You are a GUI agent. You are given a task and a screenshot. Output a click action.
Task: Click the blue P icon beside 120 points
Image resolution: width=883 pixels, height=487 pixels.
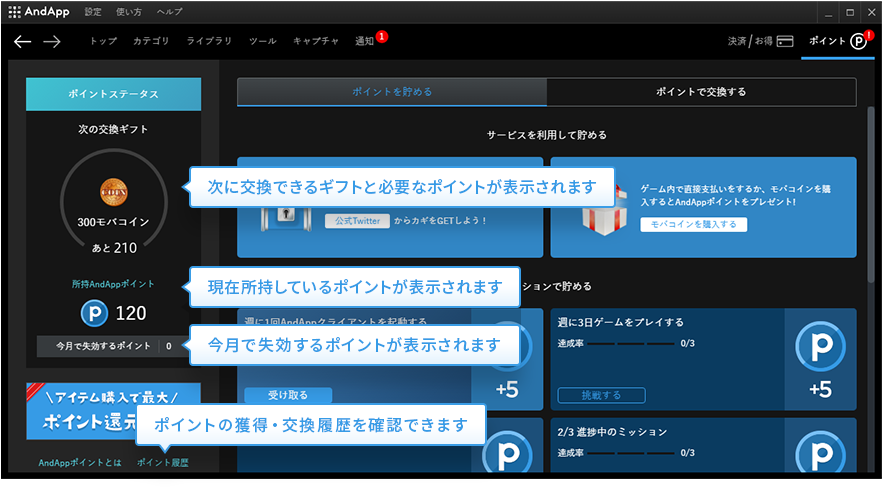(94, 313)
